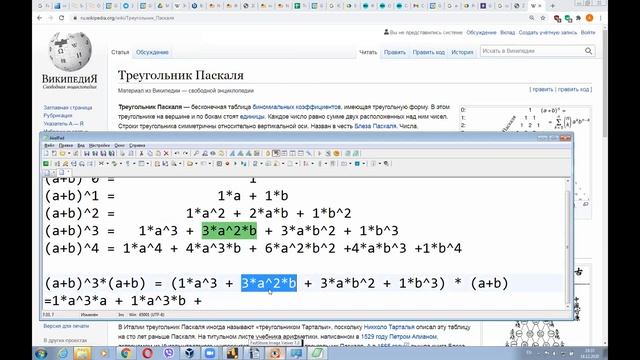Open Вид menu in AkelPad
This screenshot has height=360, width=640.
[81, 145]
